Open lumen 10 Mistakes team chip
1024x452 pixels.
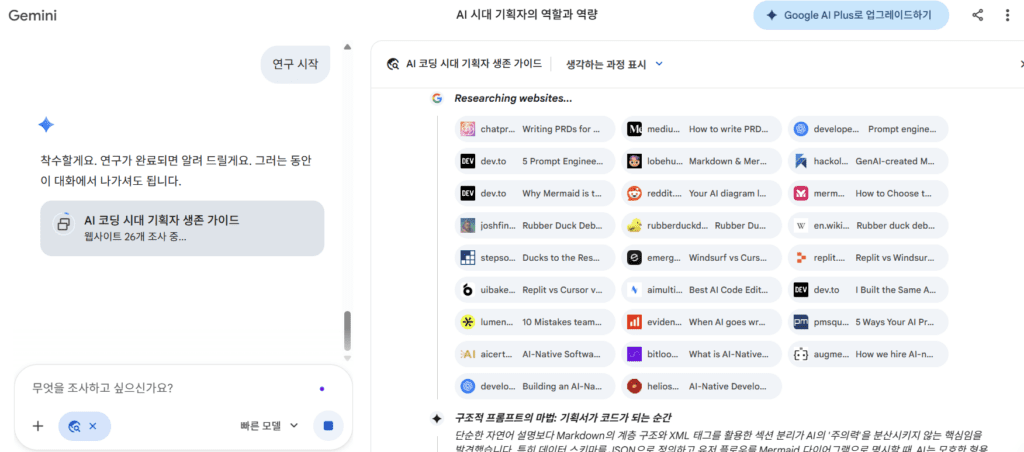click(535, 321)
